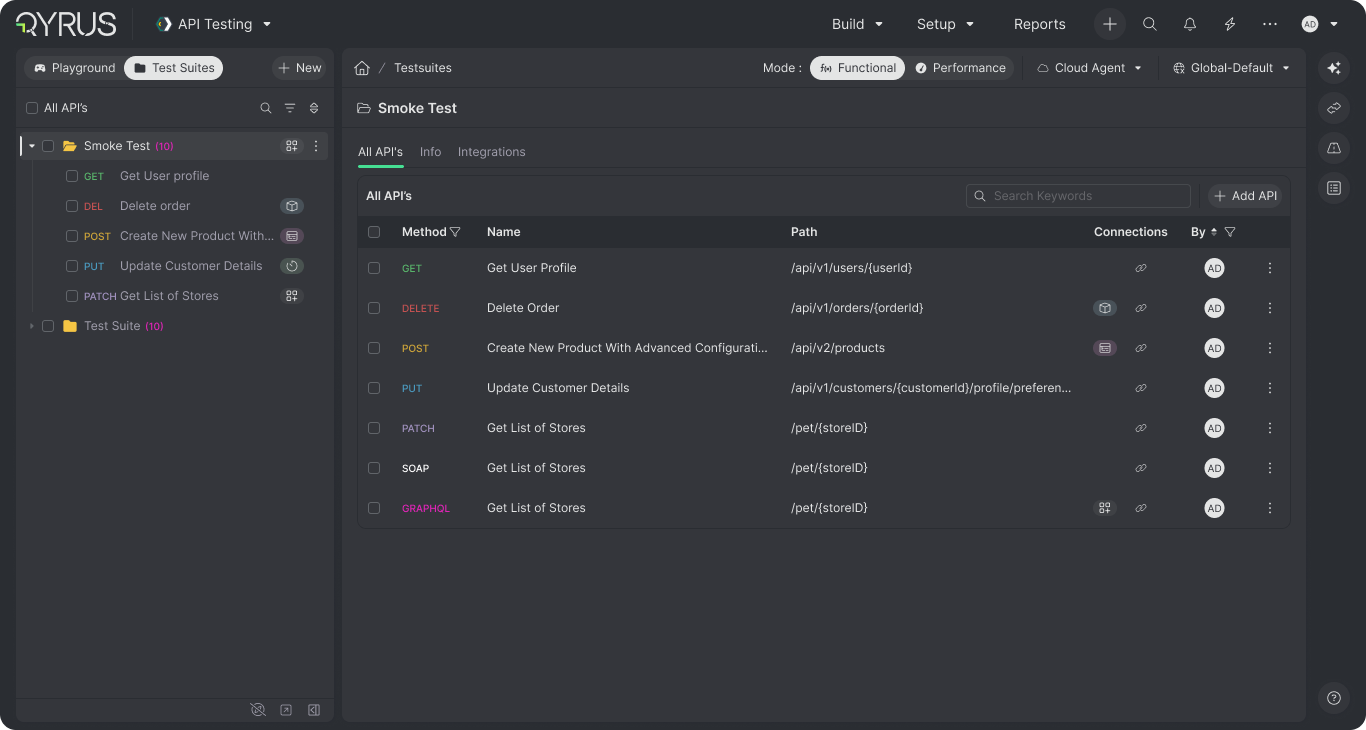Click the lightning bolt quick actions icon
This screenshot has height=730, width=1366.
click(1230, 24)
